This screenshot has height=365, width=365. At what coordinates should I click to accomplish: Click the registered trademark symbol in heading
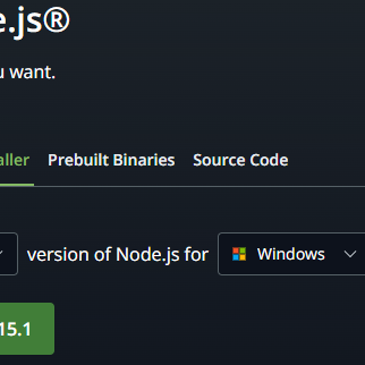click(x=56, y=20)
